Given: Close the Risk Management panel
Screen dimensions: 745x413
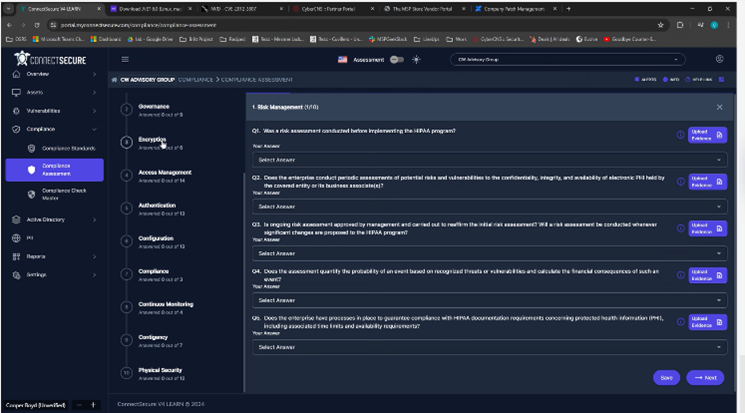Looking at the screenshot, I should (x=719, y=107).
